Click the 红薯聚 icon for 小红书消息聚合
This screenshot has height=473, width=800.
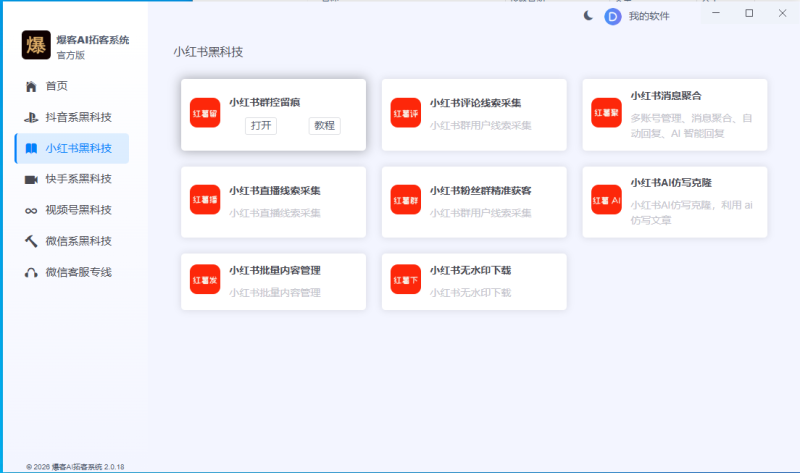606,113
